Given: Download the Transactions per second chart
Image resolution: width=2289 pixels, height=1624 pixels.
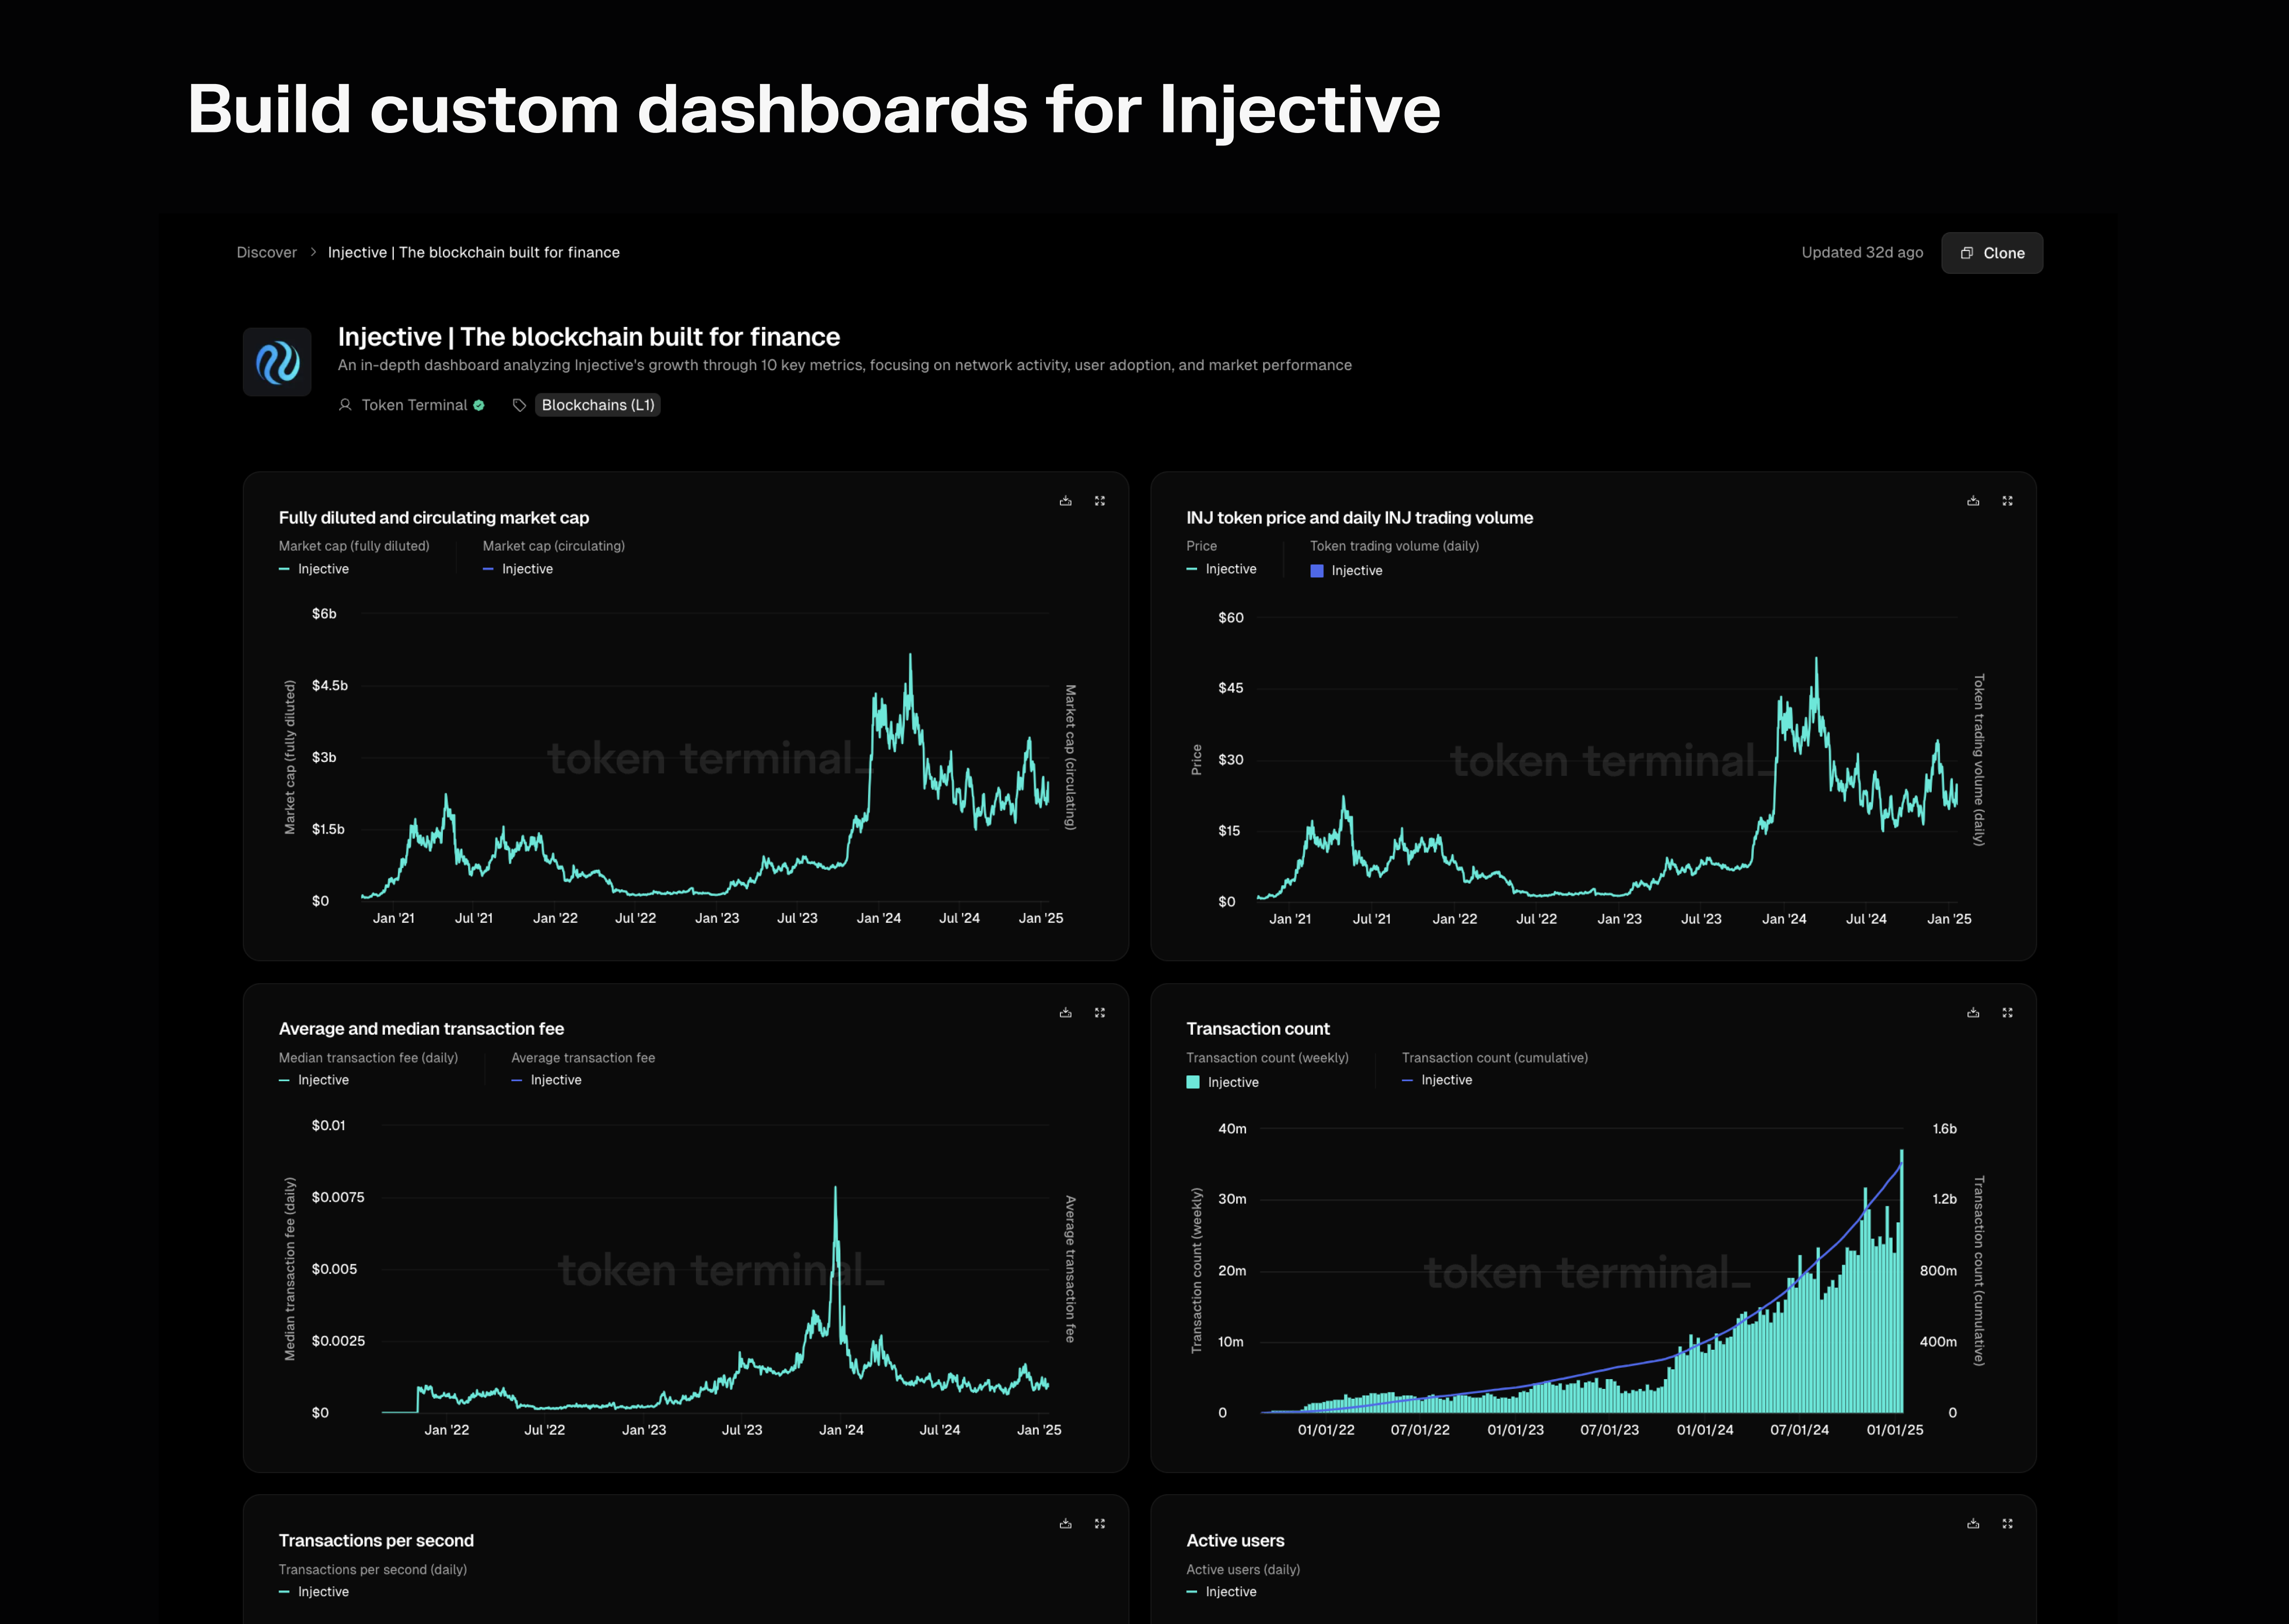Looking at the screenshot, I should pos(1065,1524).
